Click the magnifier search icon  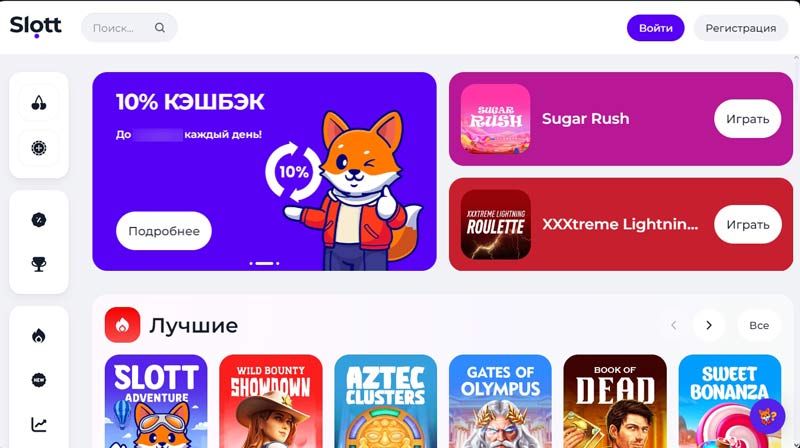pyautogui.click(x=160, y=28)
